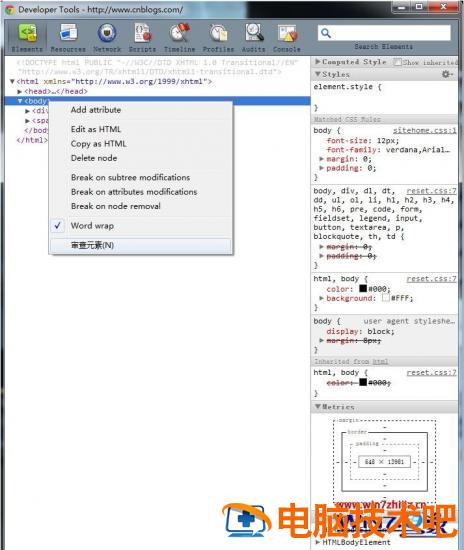Expand the head element node
The width and height of the screenshot is (464, 550).
20,91
